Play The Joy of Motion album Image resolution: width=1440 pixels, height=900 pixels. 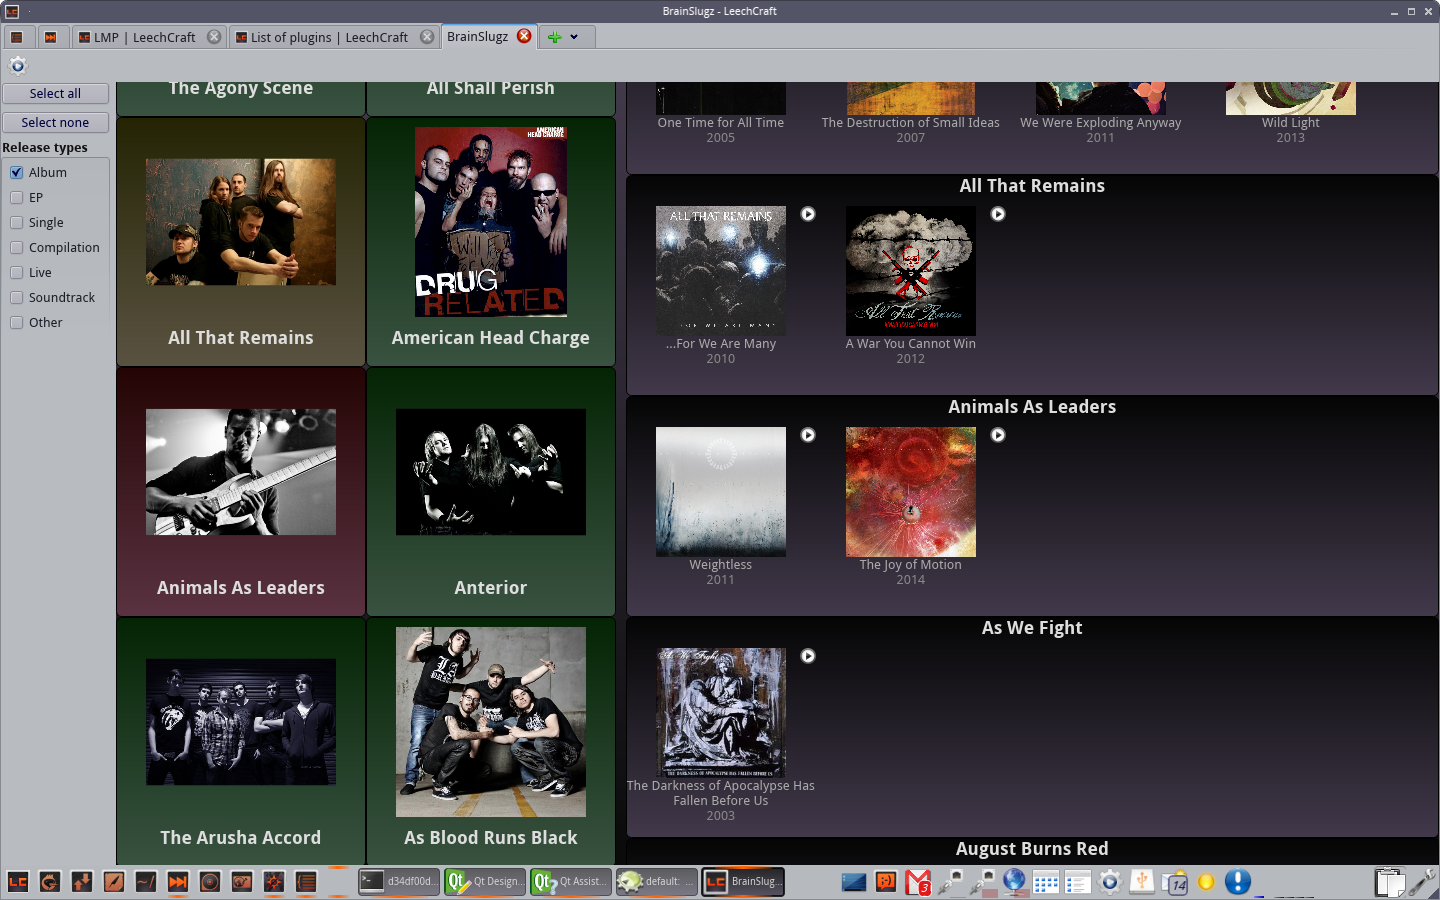coord(998,435)
